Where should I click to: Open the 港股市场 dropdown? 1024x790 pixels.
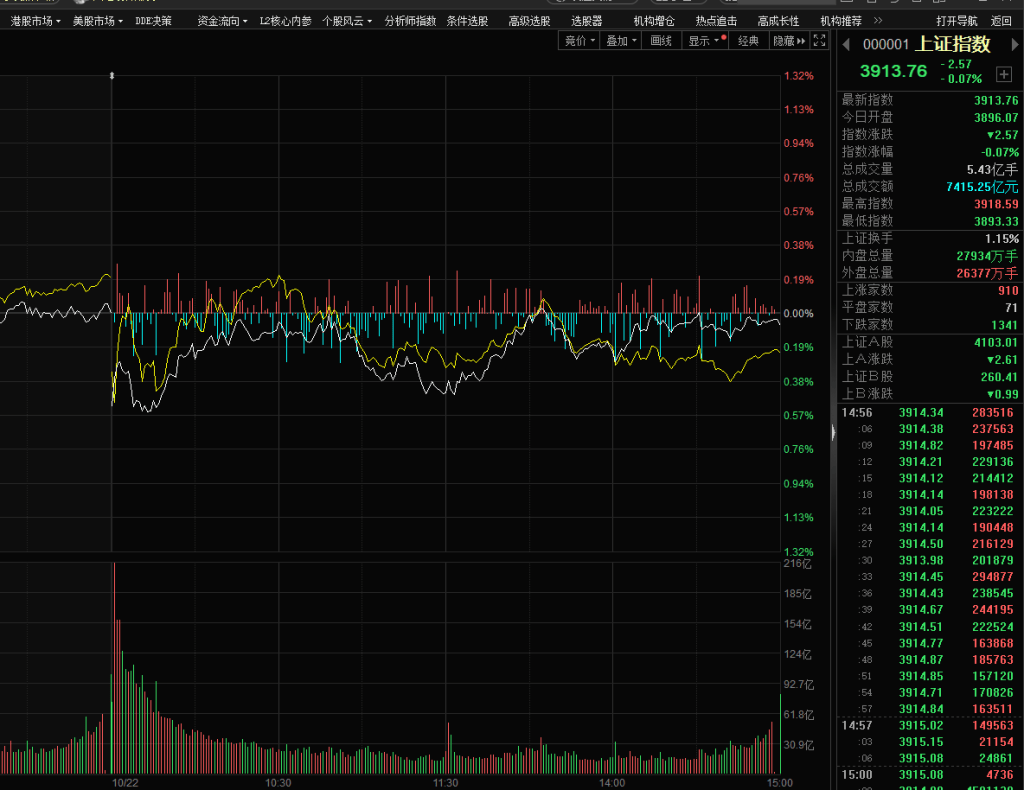(35, 20)
